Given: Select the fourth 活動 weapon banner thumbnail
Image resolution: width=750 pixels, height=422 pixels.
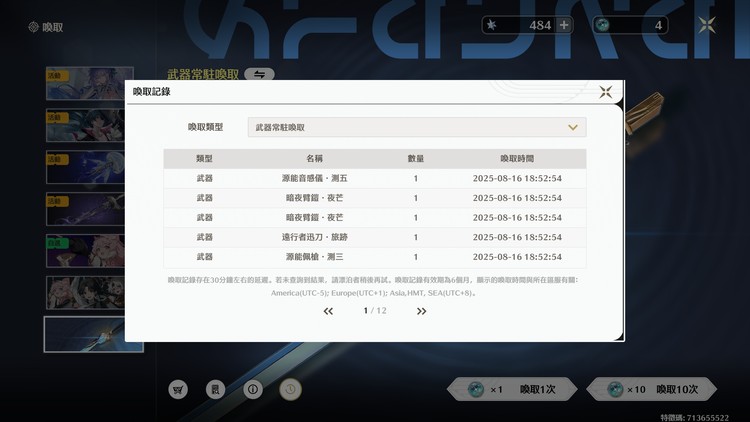Looking at the screenshot, I should pos(85,209).
